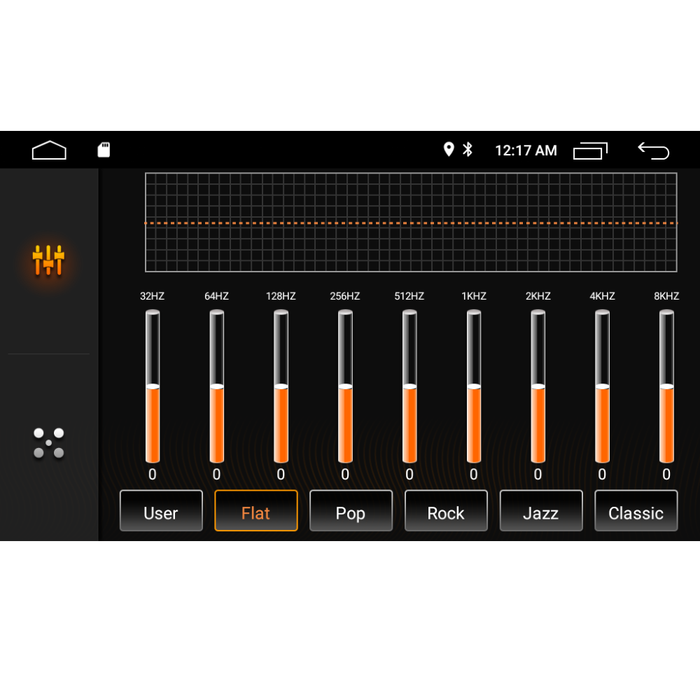The height and width of the screenshot is (700, 700).
Task: Click the equalizer response curve graph
Action: 411,222
